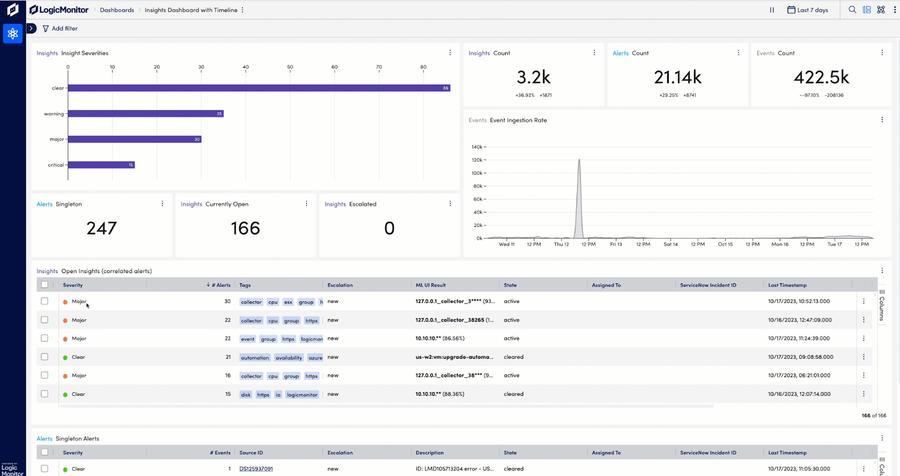Sort Singleton Alerts by # Events column
This screenshot has height=476, width=900.
point(220,452)
